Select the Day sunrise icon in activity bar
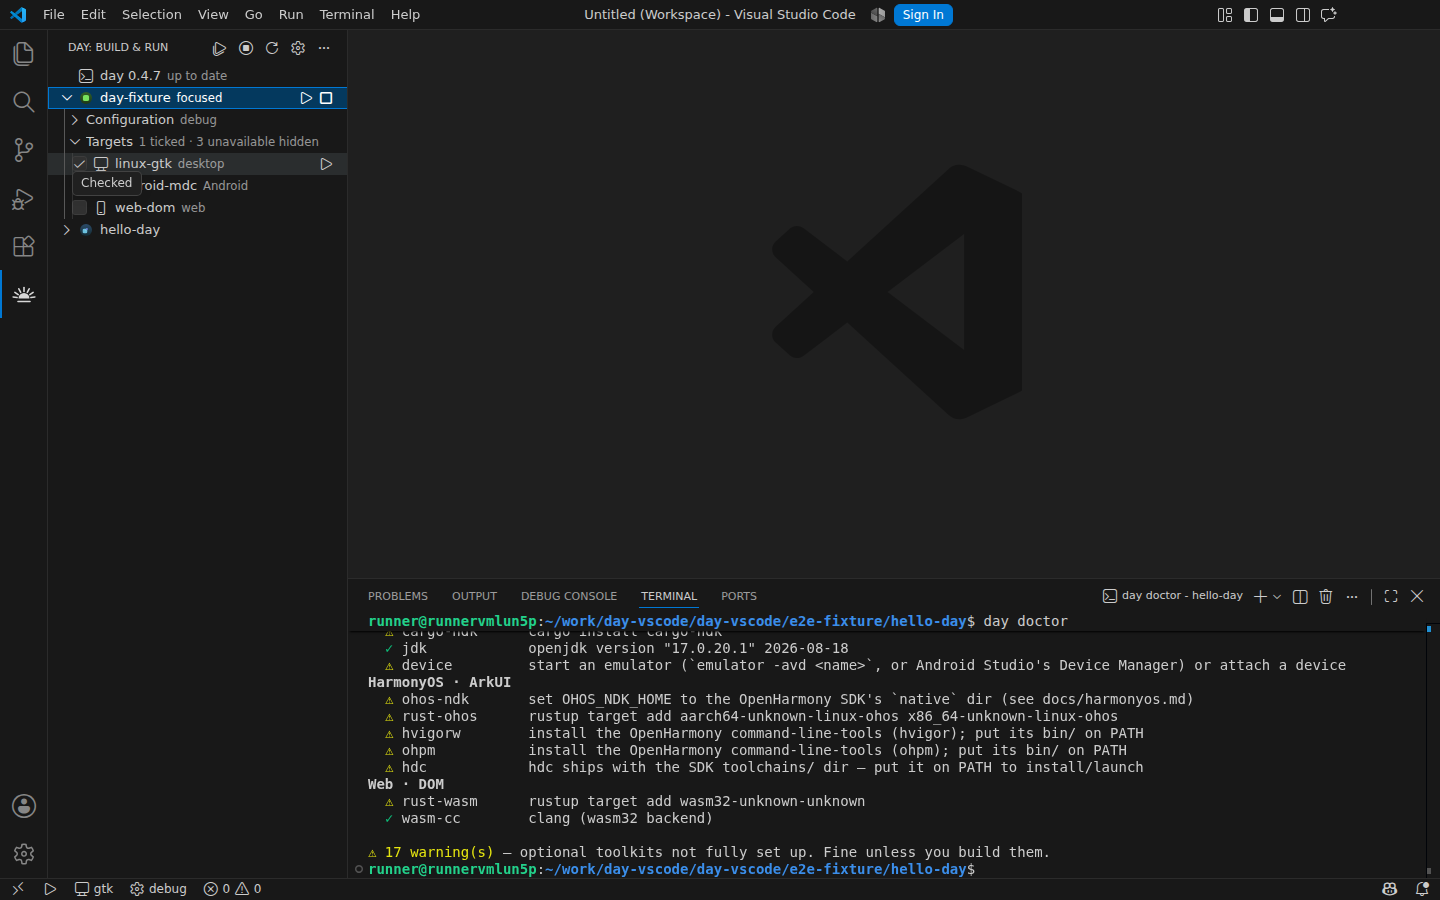 [x=24, y=294]
